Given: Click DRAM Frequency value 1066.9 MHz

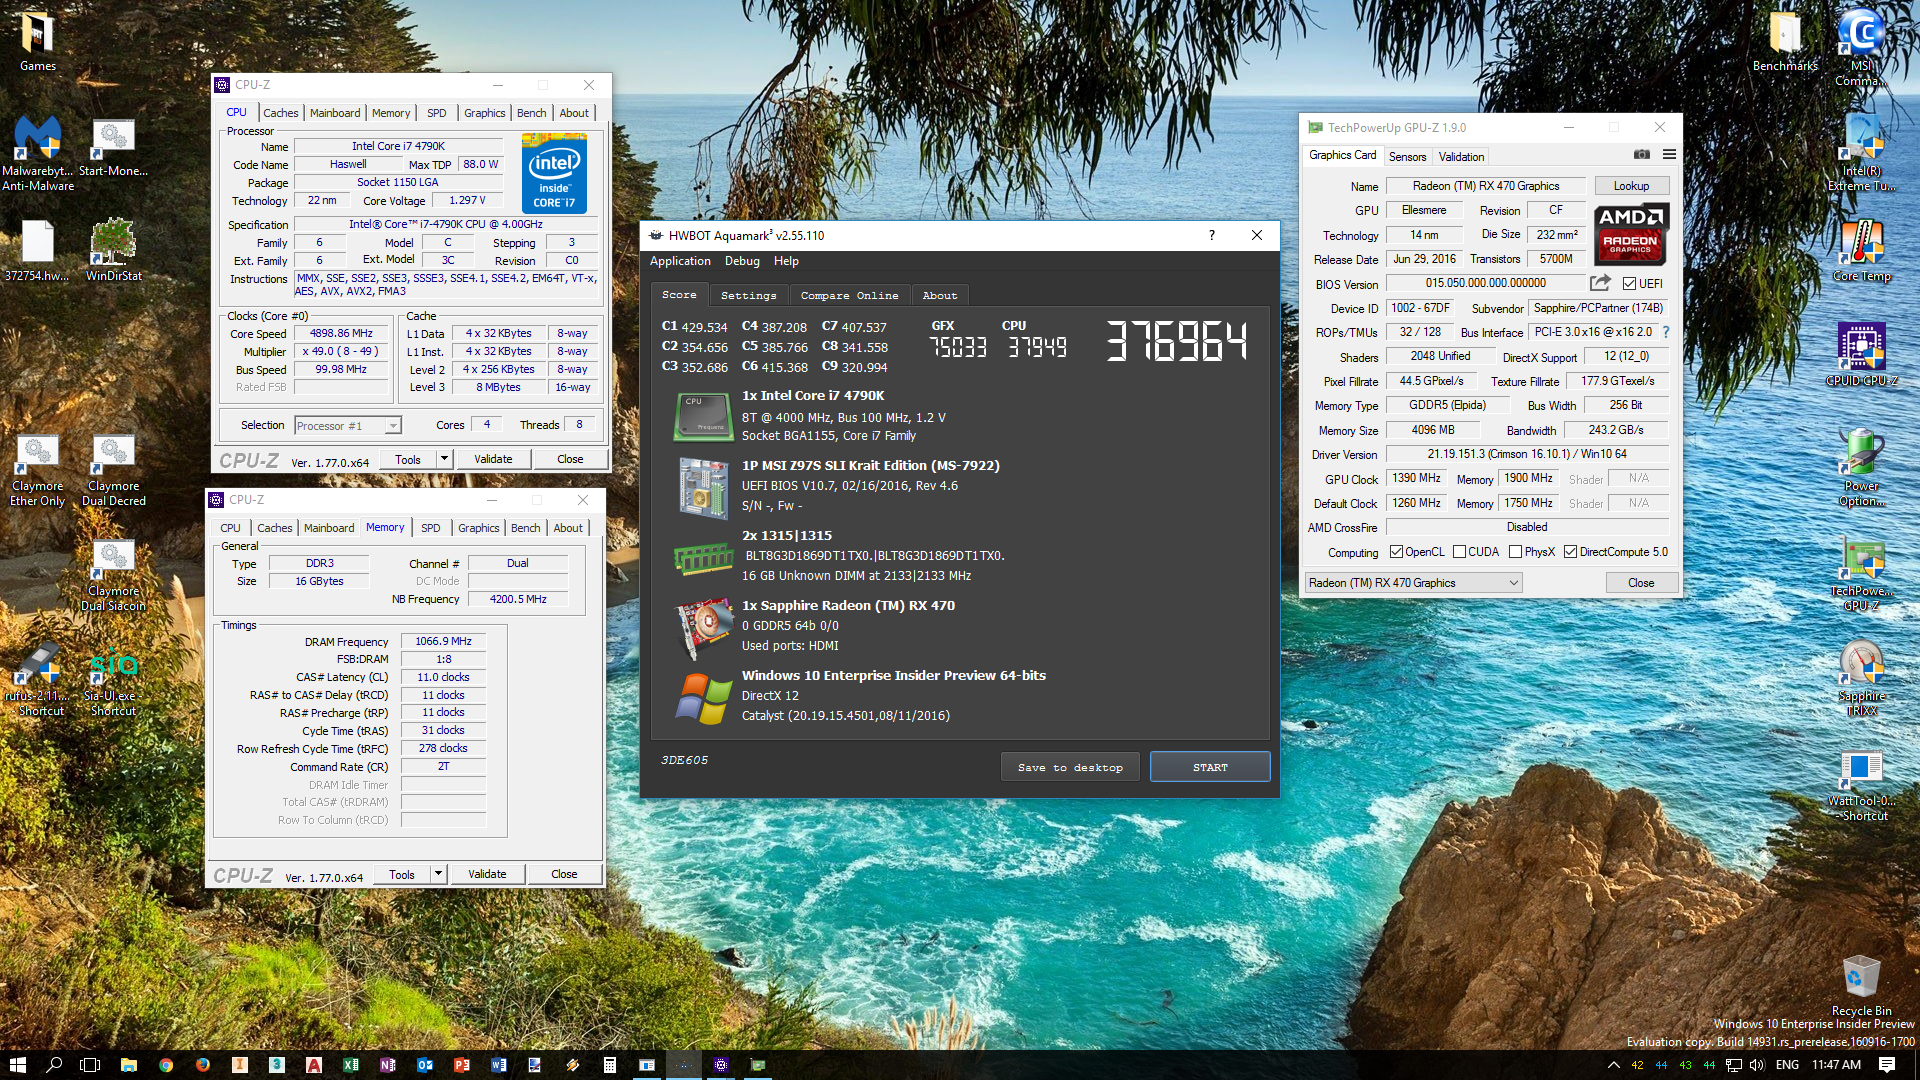Looking at the screenshot, I should click(443, 641).
